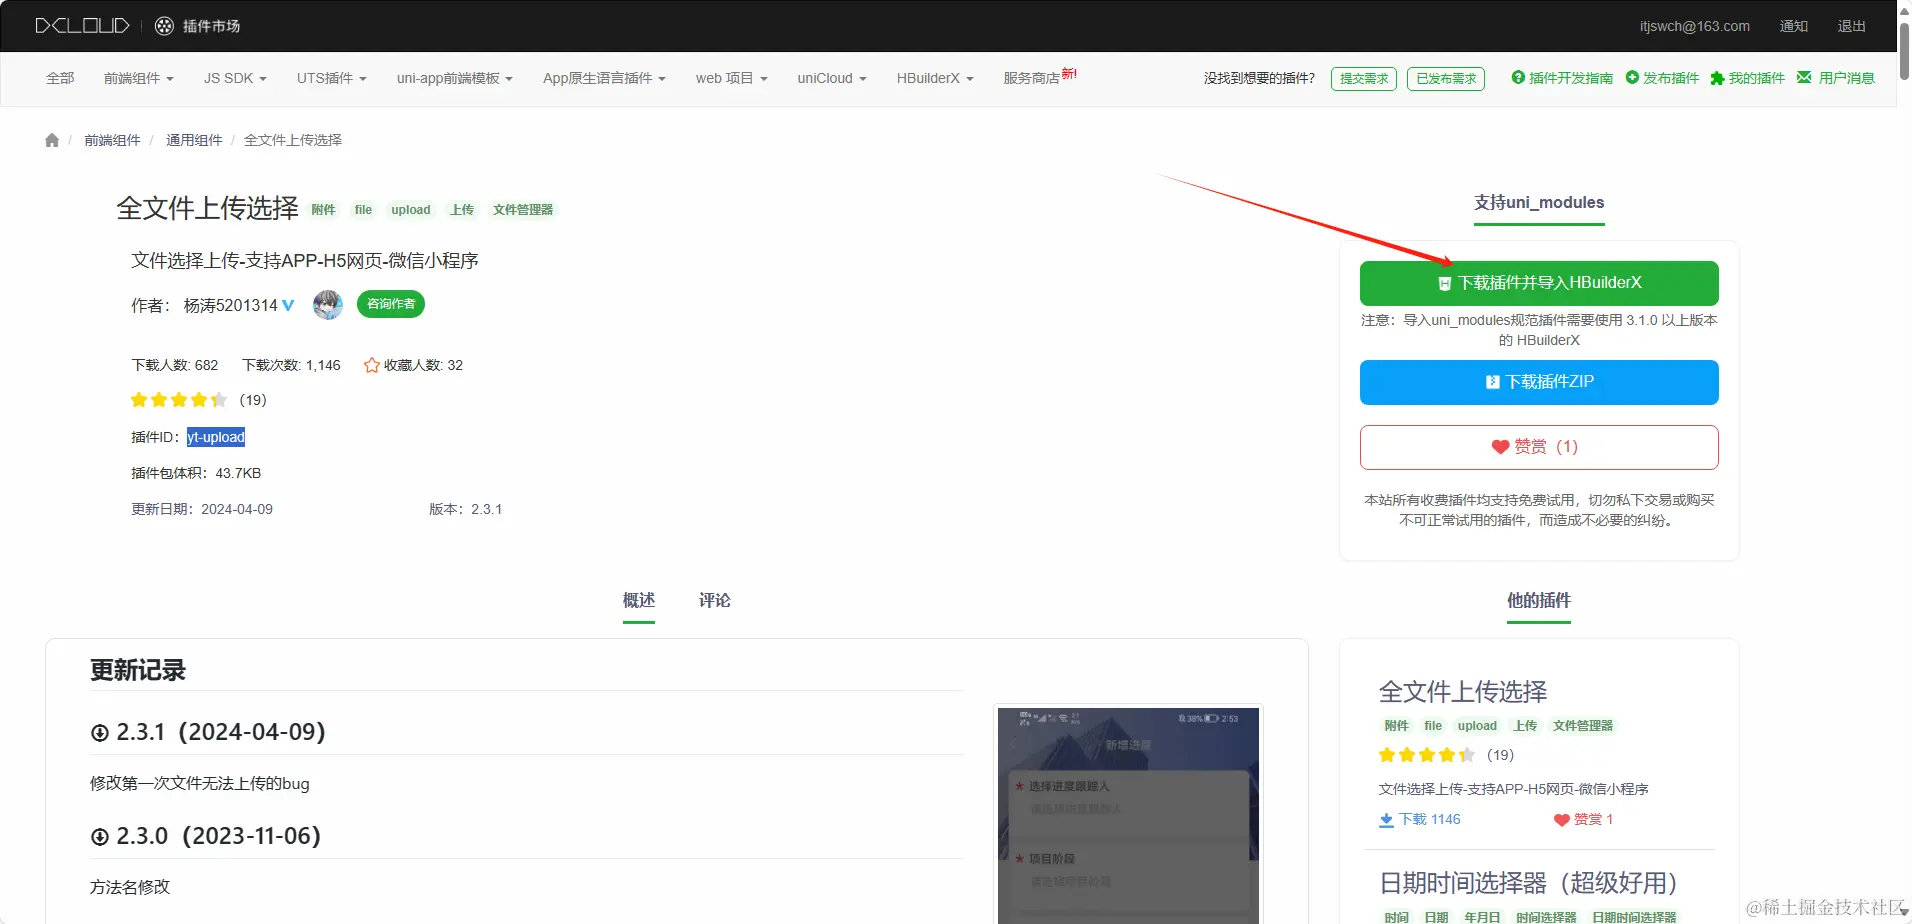Click the my plugins puzzle icon
This screenshot has height=924, width=1912.
[1717, 78]
